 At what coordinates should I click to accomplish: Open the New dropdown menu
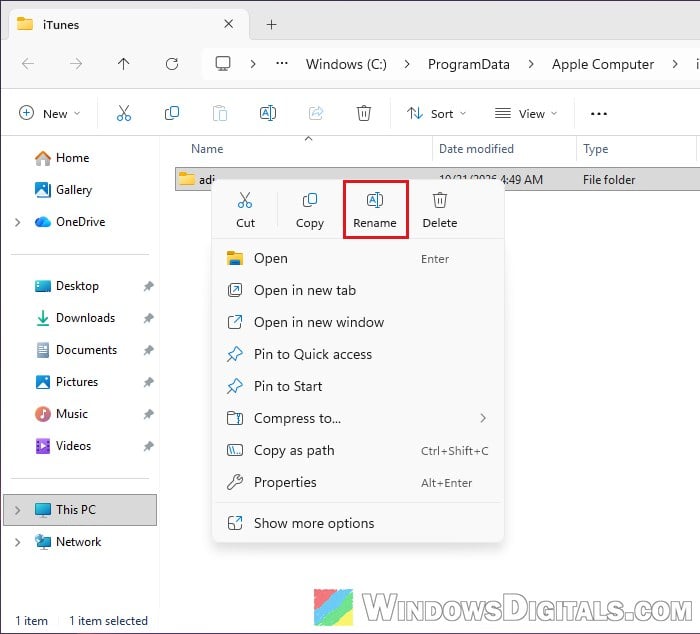50,113
